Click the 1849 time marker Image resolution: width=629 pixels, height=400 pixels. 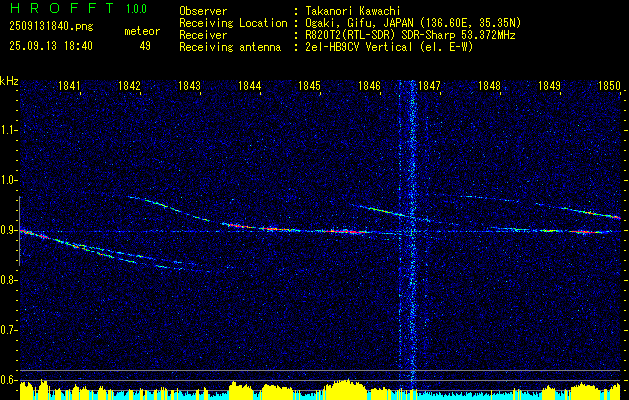(549, 86)
